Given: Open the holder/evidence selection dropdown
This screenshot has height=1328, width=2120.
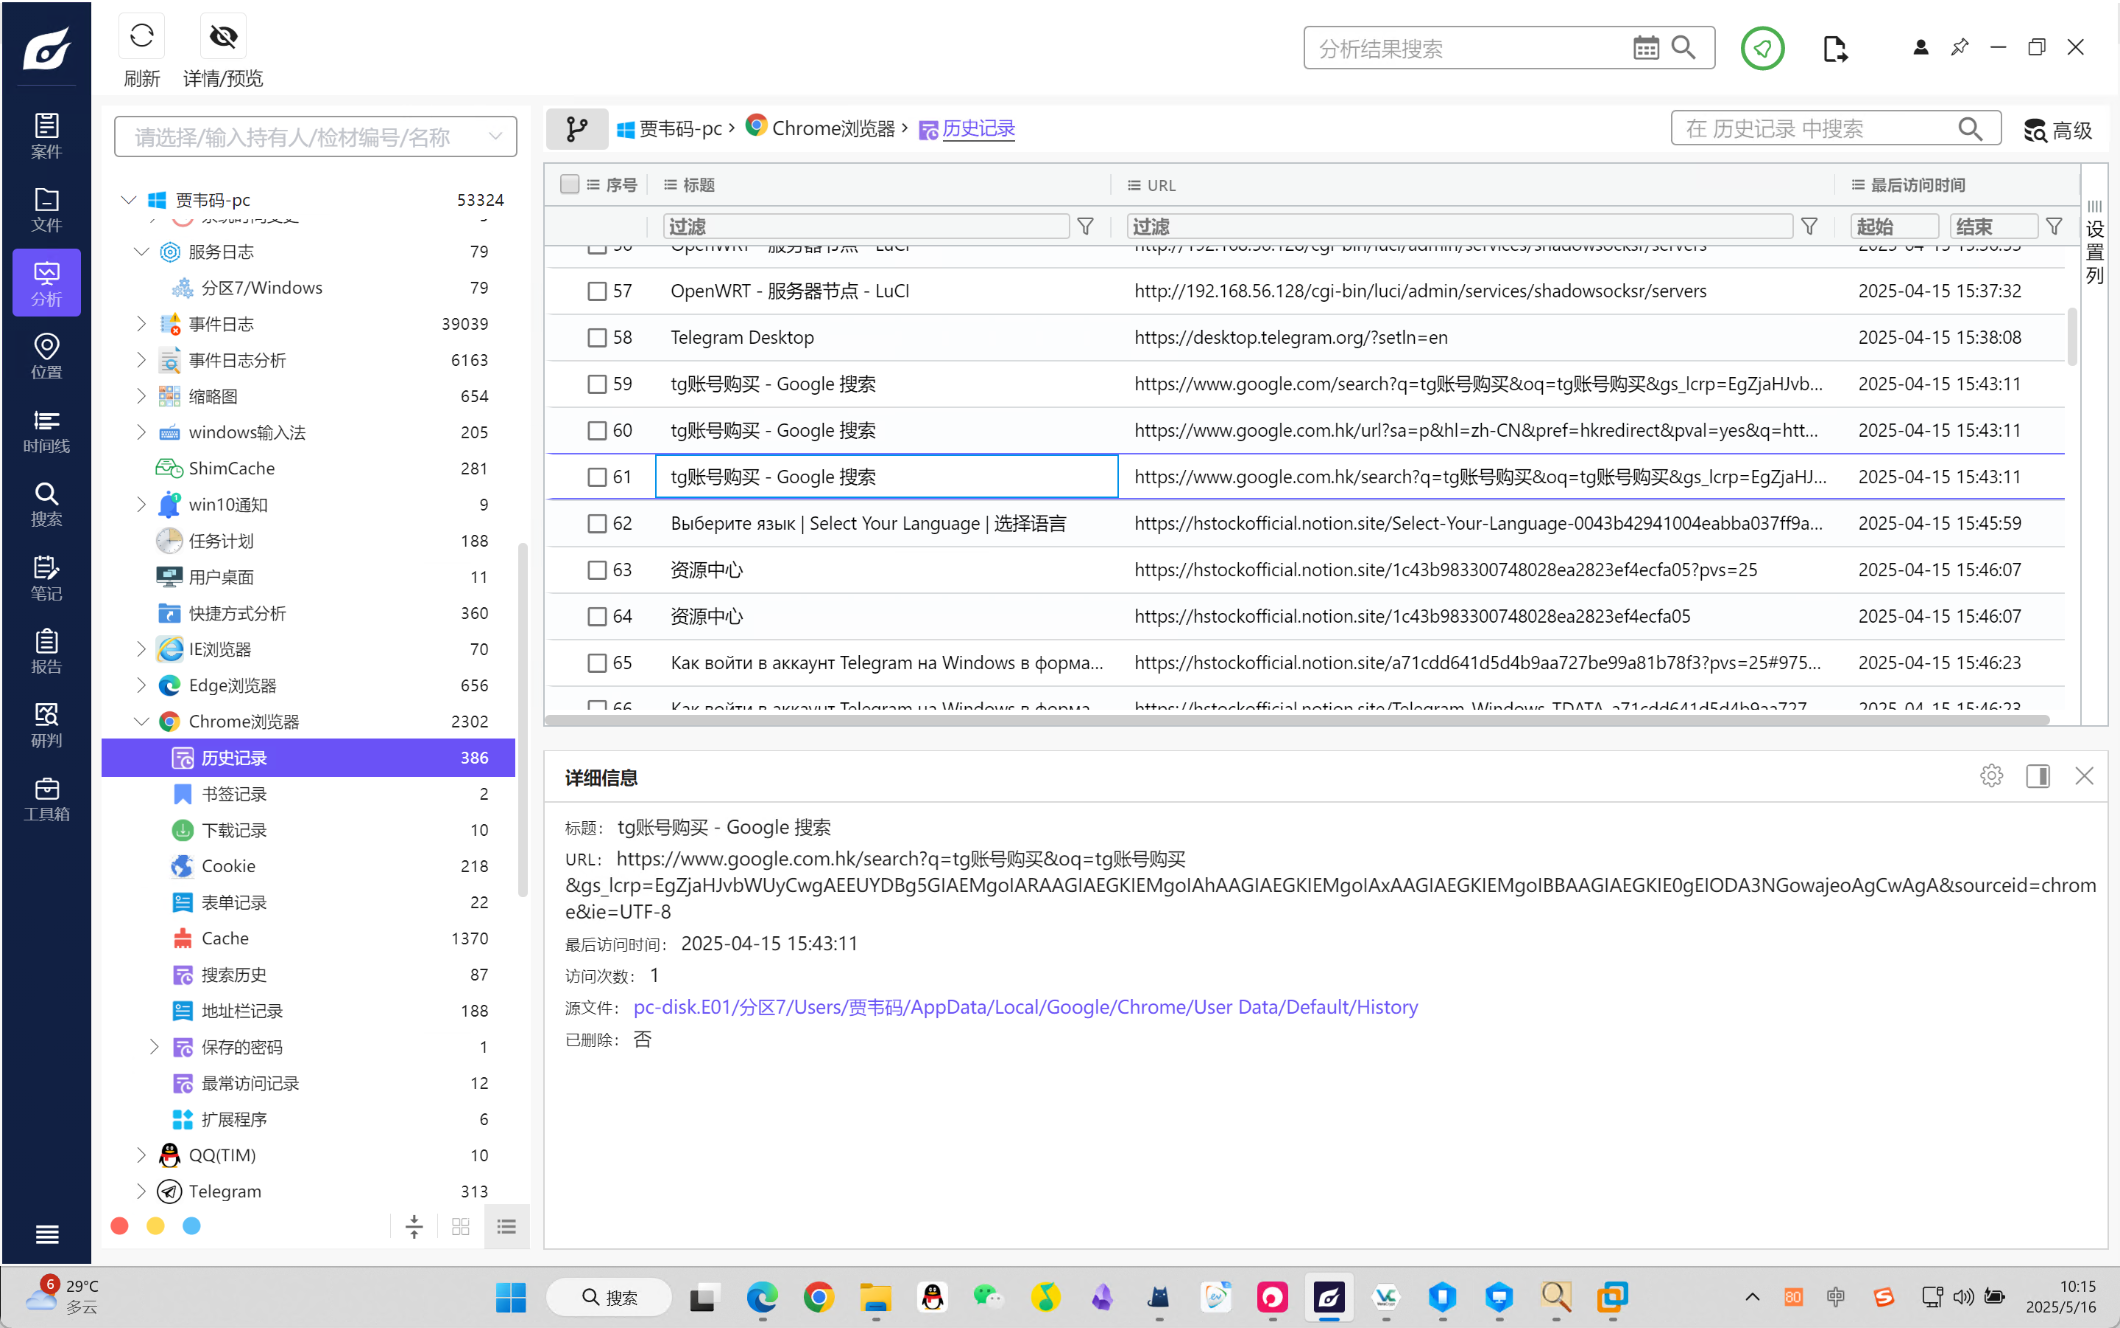Looking at the screenshot, I should pos(495,137).
